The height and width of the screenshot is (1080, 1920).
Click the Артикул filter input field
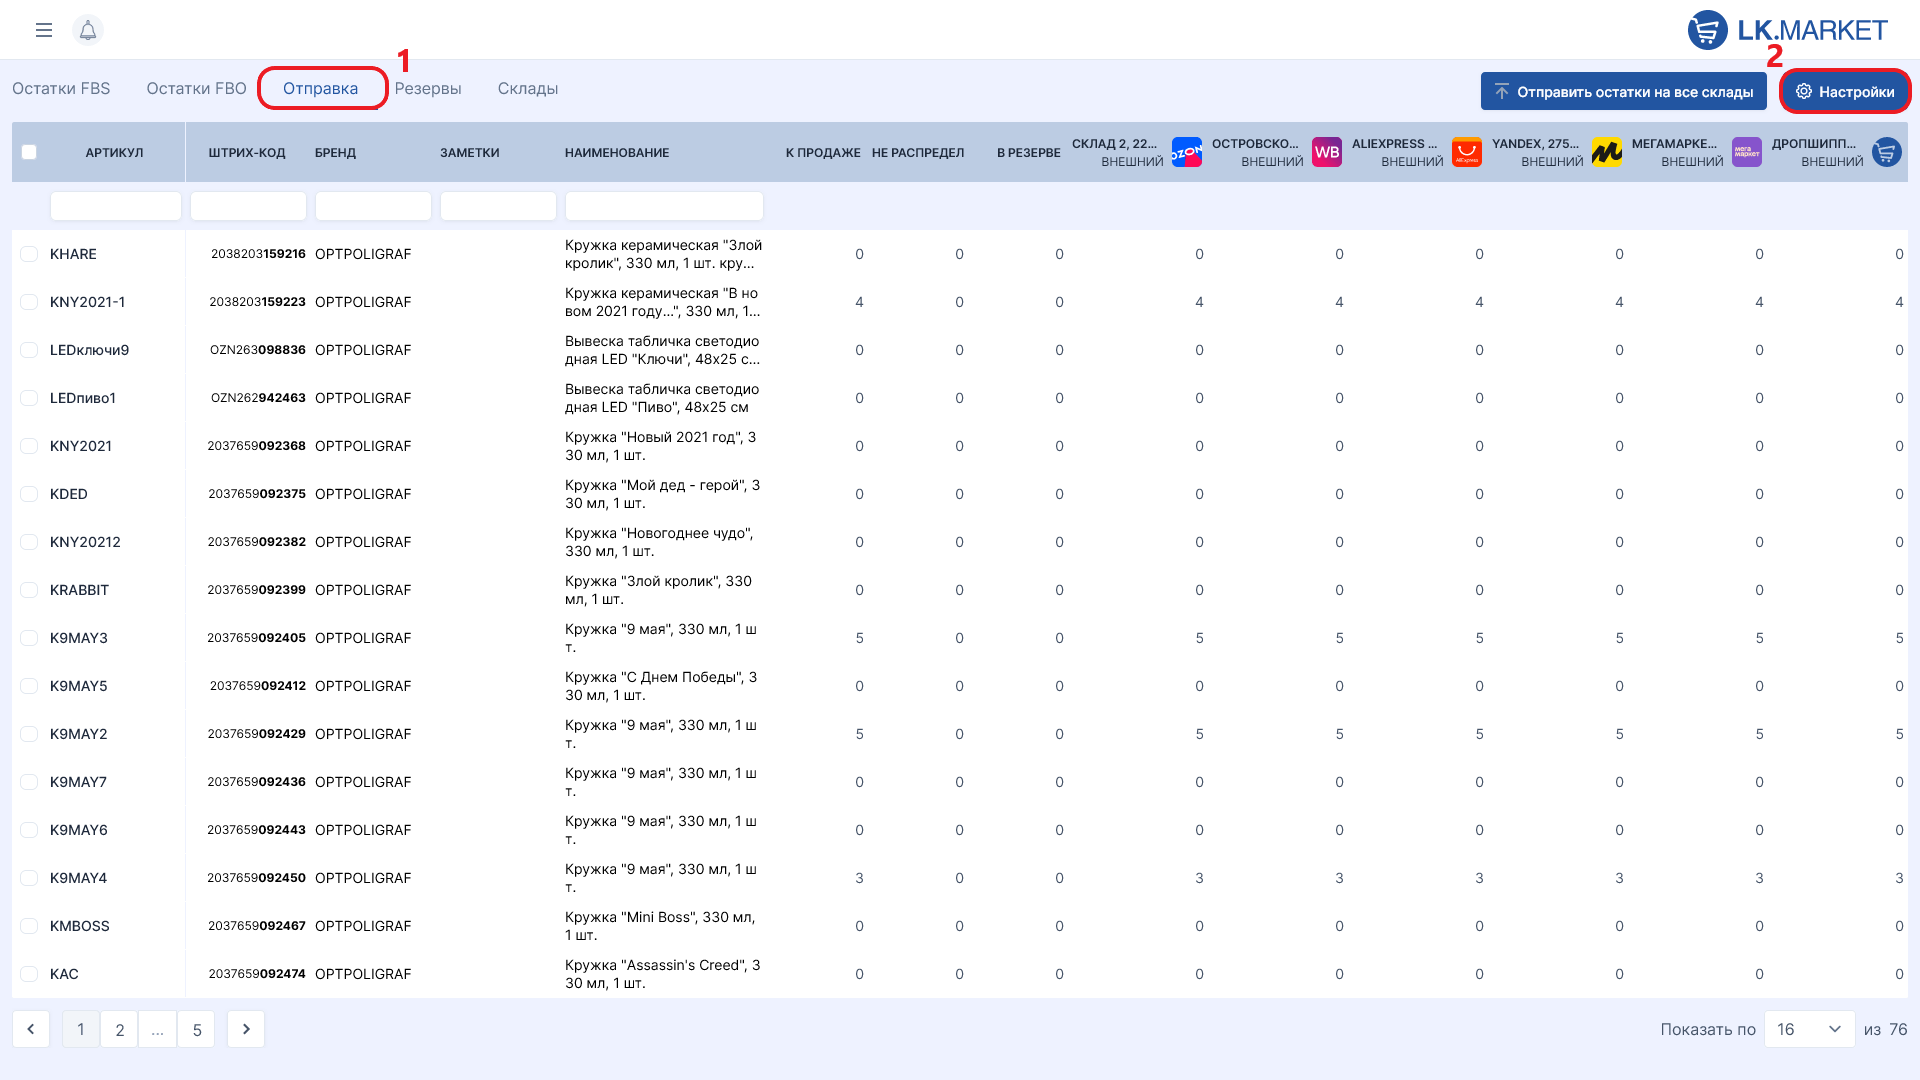pyautogui.click(x=116, y=206)
